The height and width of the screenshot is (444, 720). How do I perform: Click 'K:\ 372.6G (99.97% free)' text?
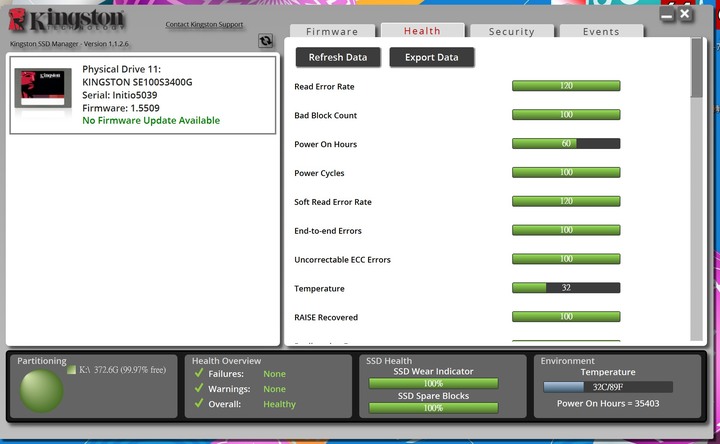coord(123,370)
